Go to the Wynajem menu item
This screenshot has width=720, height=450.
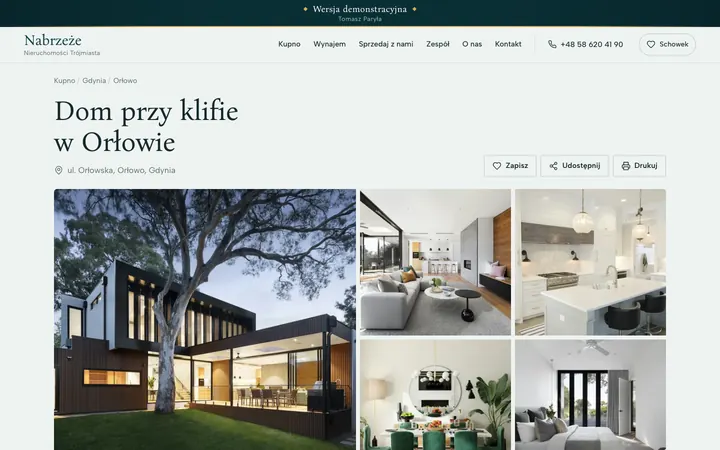coord(329,44)
